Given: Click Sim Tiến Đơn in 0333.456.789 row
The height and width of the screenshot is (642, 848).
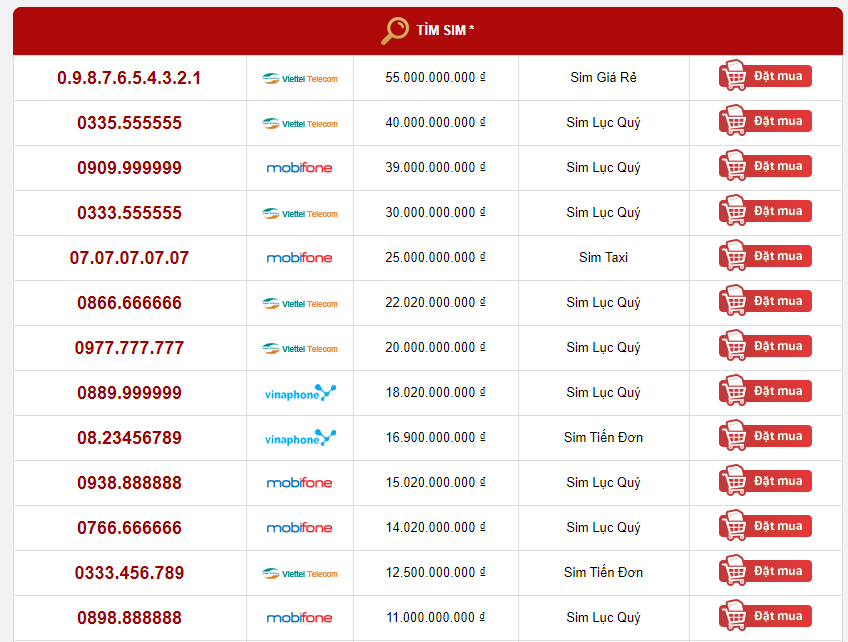Looking at the screenshot, I should 603,572.
